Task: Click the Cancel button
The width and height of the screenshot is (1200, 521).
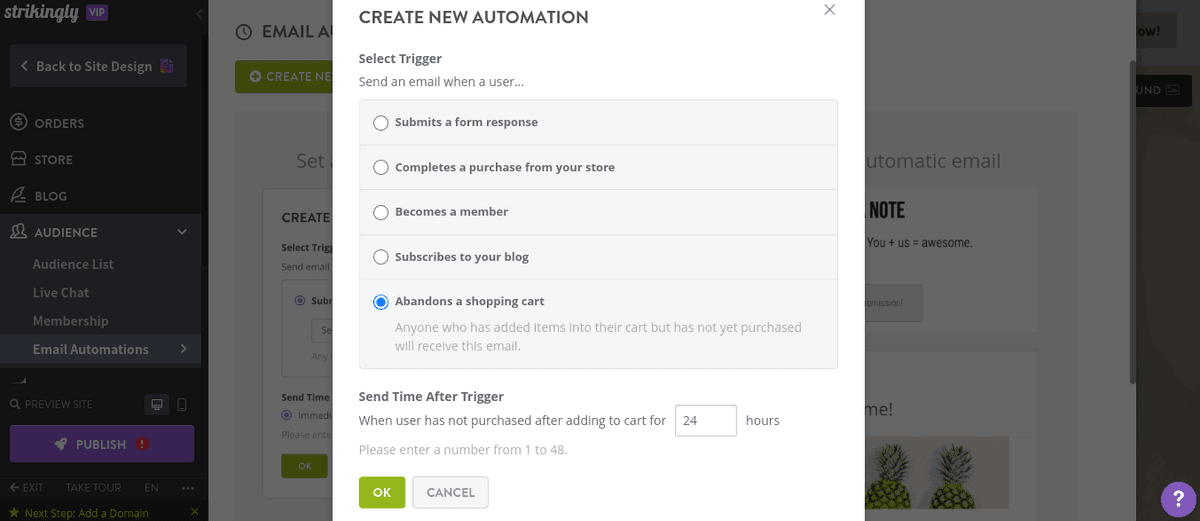Action: coord(450,492)
